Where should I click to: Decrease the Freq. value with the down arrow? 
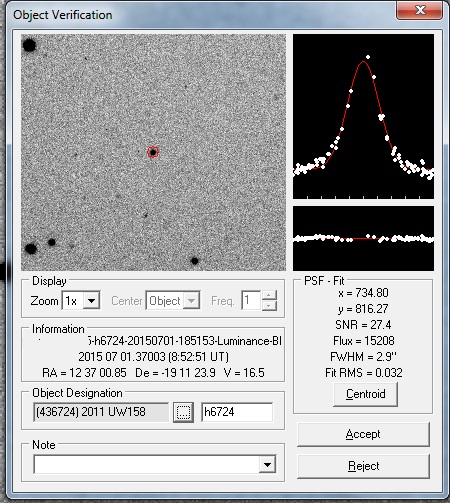(x=269, y=306)
